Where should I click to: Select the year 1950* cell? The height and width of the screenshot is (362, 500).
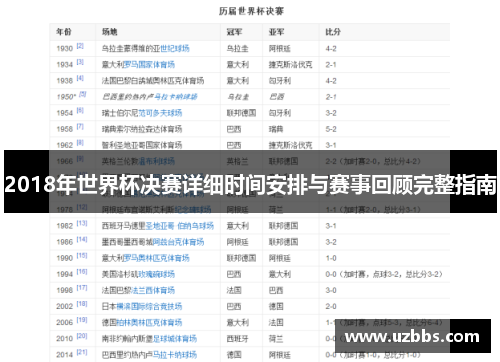[x=66, y=97]
